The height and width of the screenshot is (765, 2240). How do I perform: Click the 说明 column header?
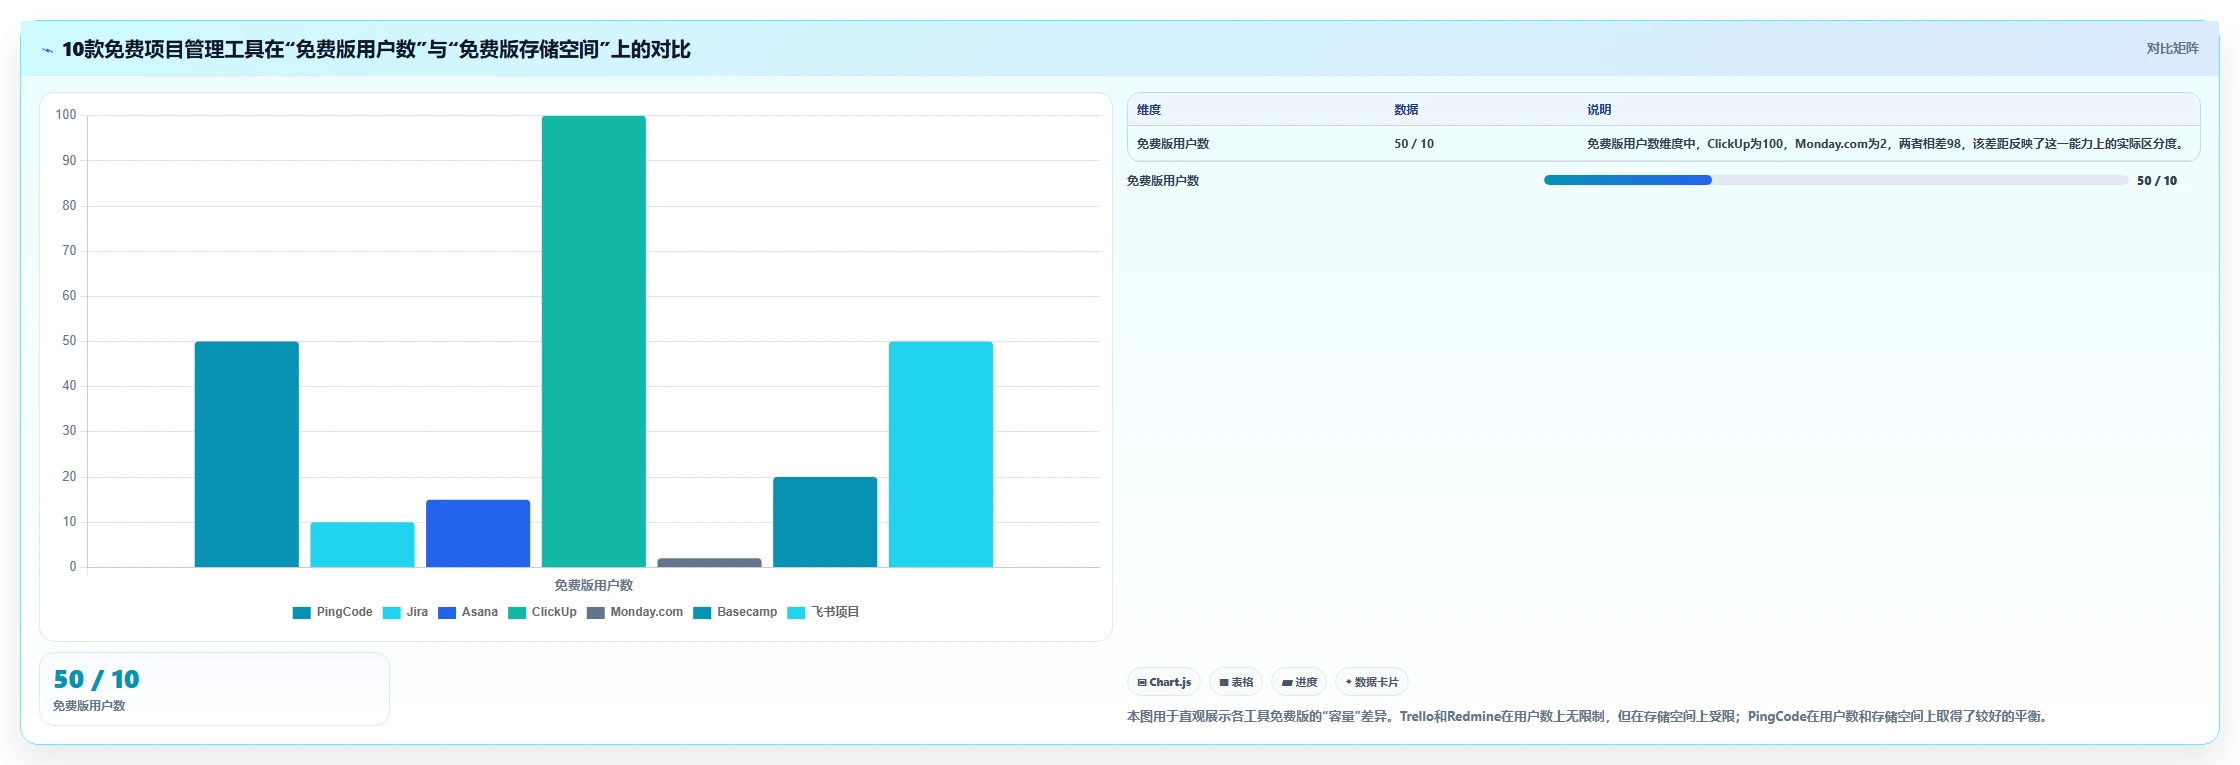(1599, 110)
